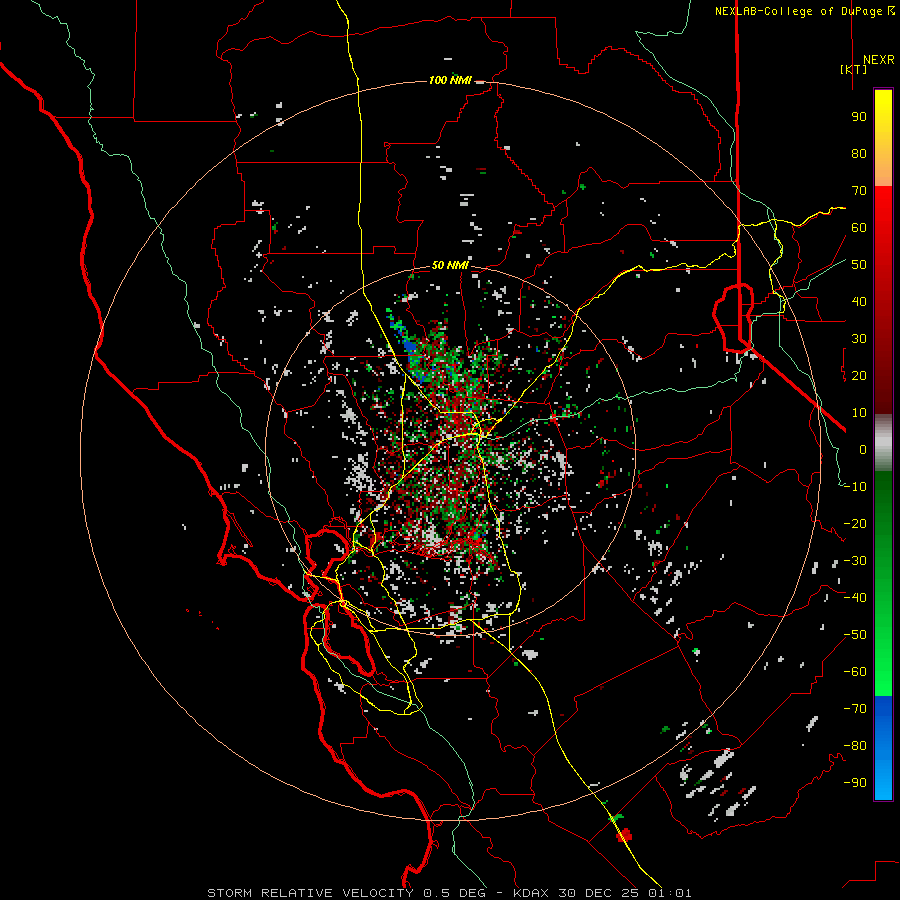This screenshot has width=900, height=900.
Task: Click the 60 value on velocity scale
Action: click(x=859, y=228)
